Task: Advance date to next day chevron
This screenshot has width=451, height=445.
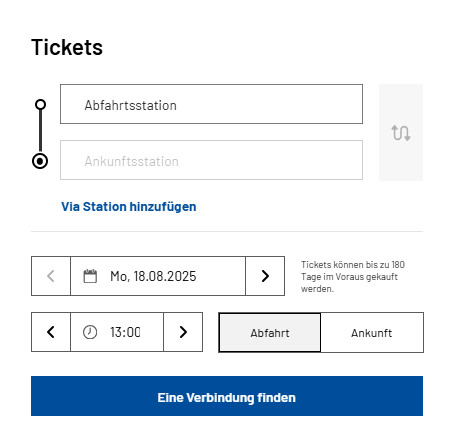Action: tap(265, 276)
